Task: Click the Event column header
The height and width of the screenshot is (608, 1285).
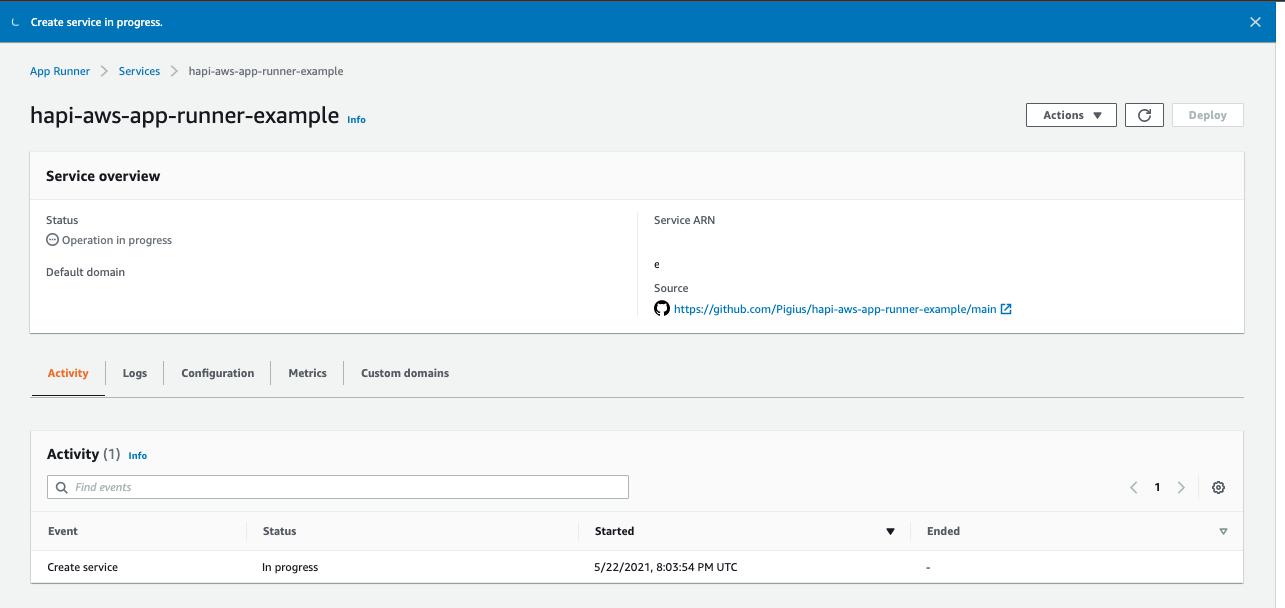Action: [x=63, y=531]
